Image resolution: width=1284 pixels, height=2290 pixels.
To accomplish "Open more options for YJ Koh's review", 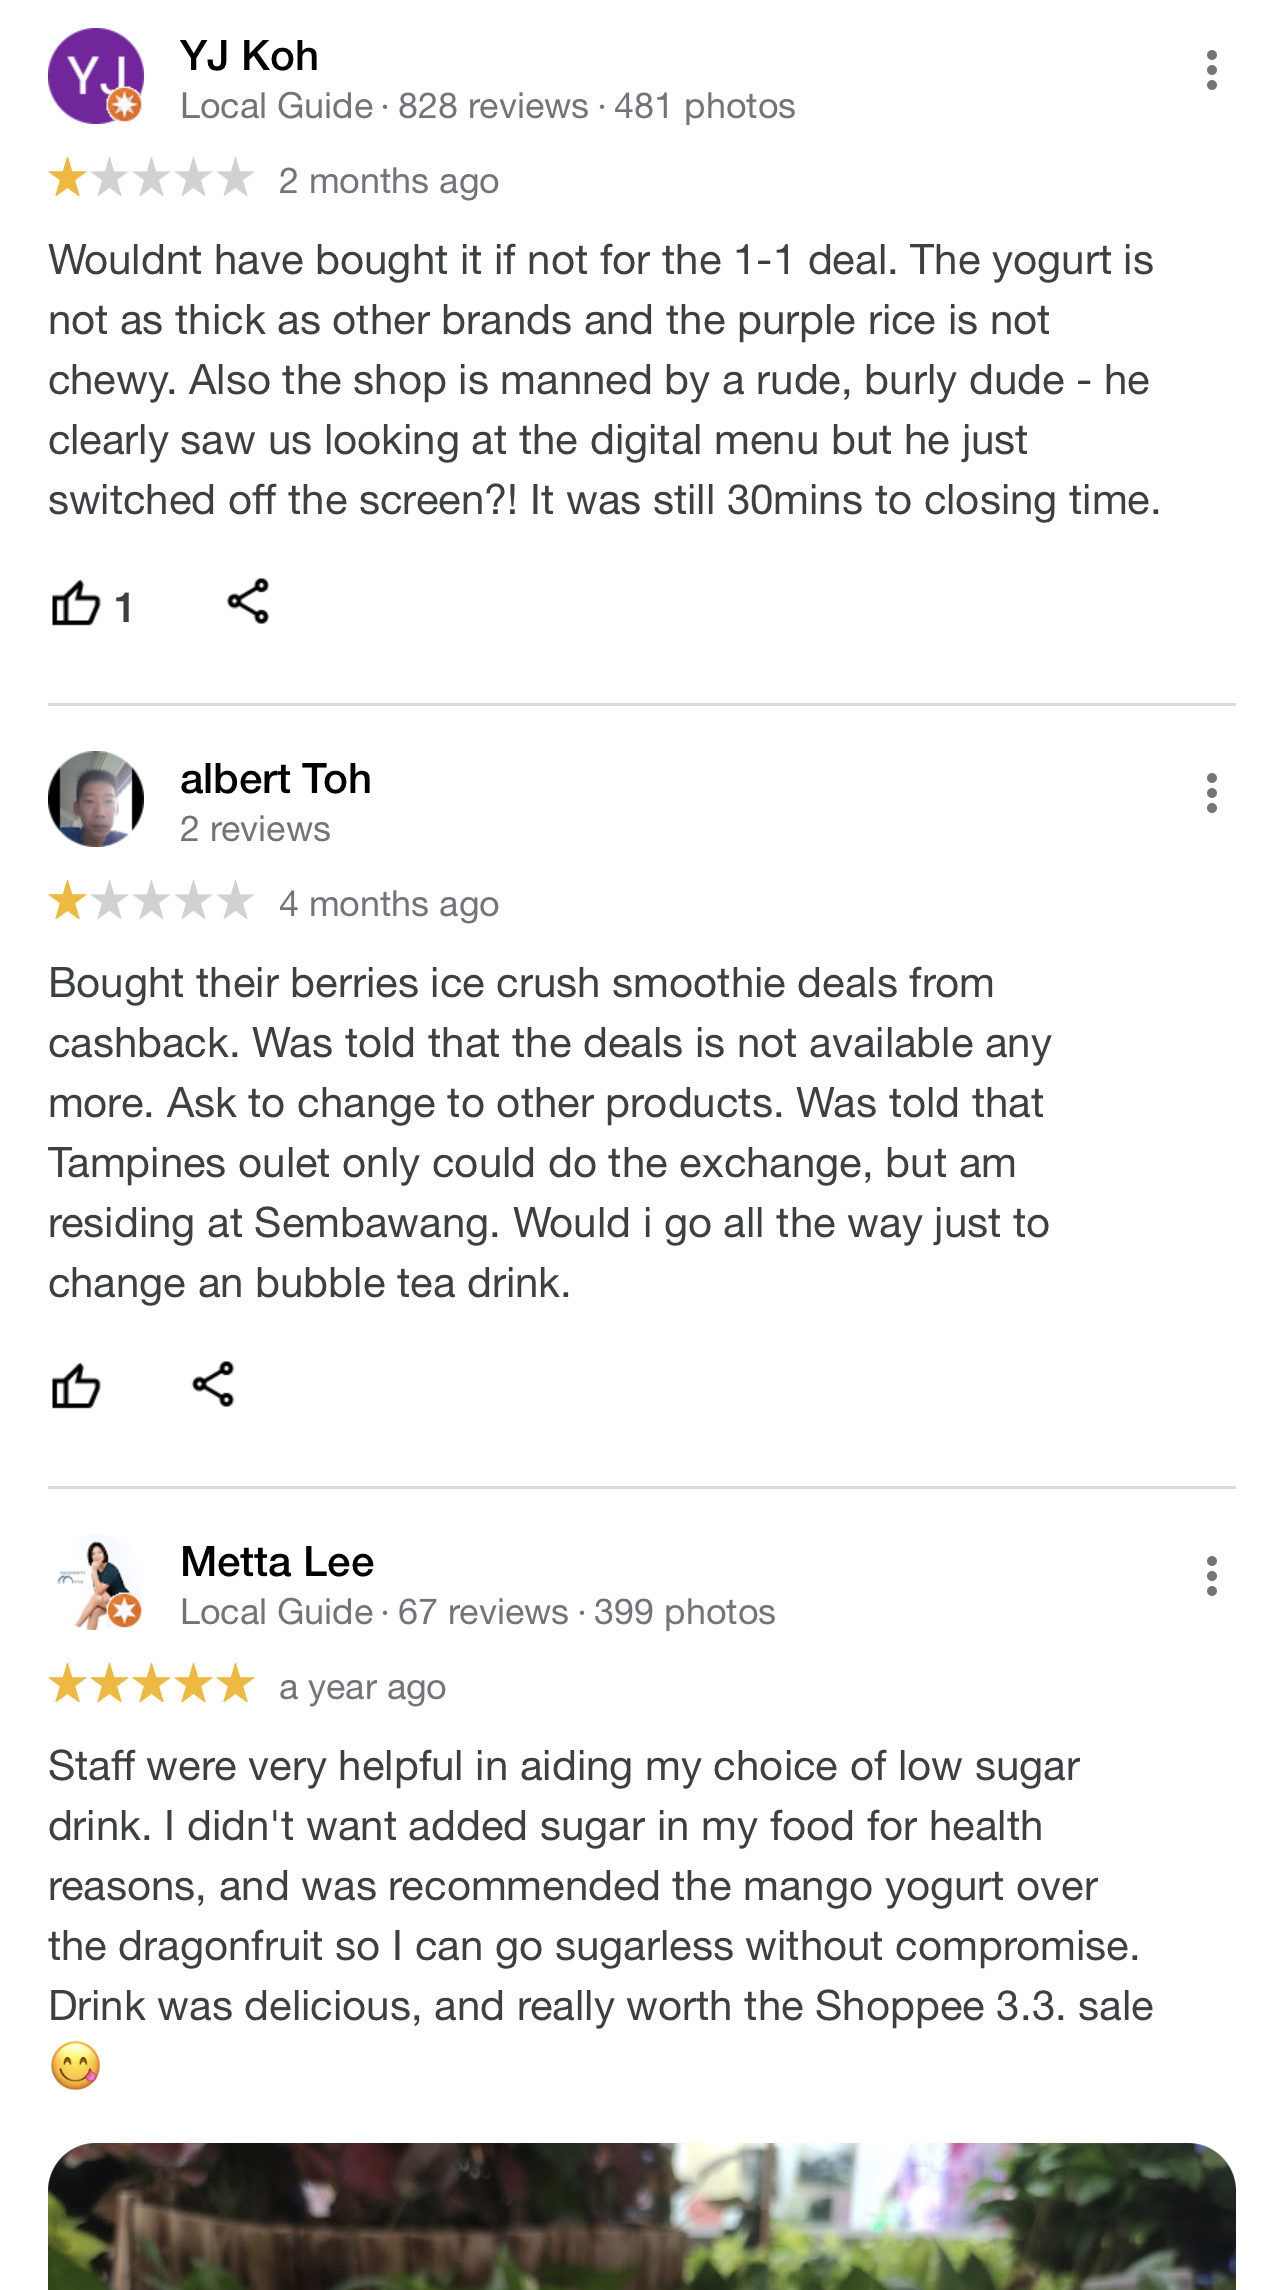I will (1211, 71).
